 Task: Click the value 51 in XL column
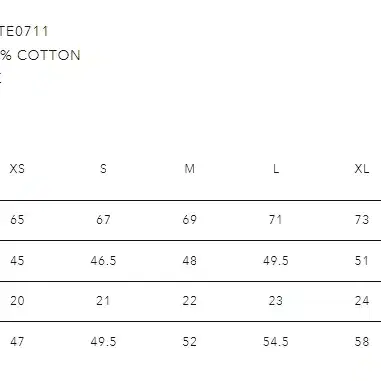tap(362, 260)
